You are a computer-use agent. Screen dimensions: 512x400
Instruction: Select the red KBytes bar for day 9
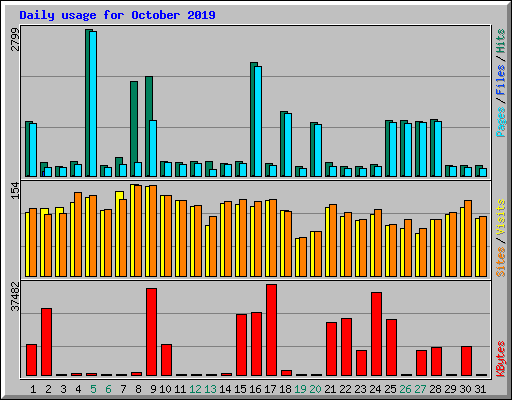(152, 332)
